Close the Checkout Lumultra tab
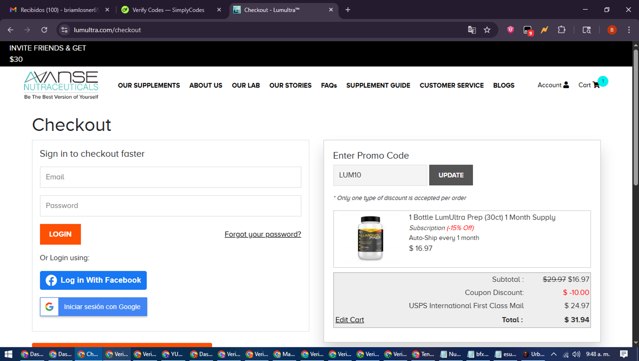Image resolution: width=639 pixels, height=361 pixels. (331, 10)
